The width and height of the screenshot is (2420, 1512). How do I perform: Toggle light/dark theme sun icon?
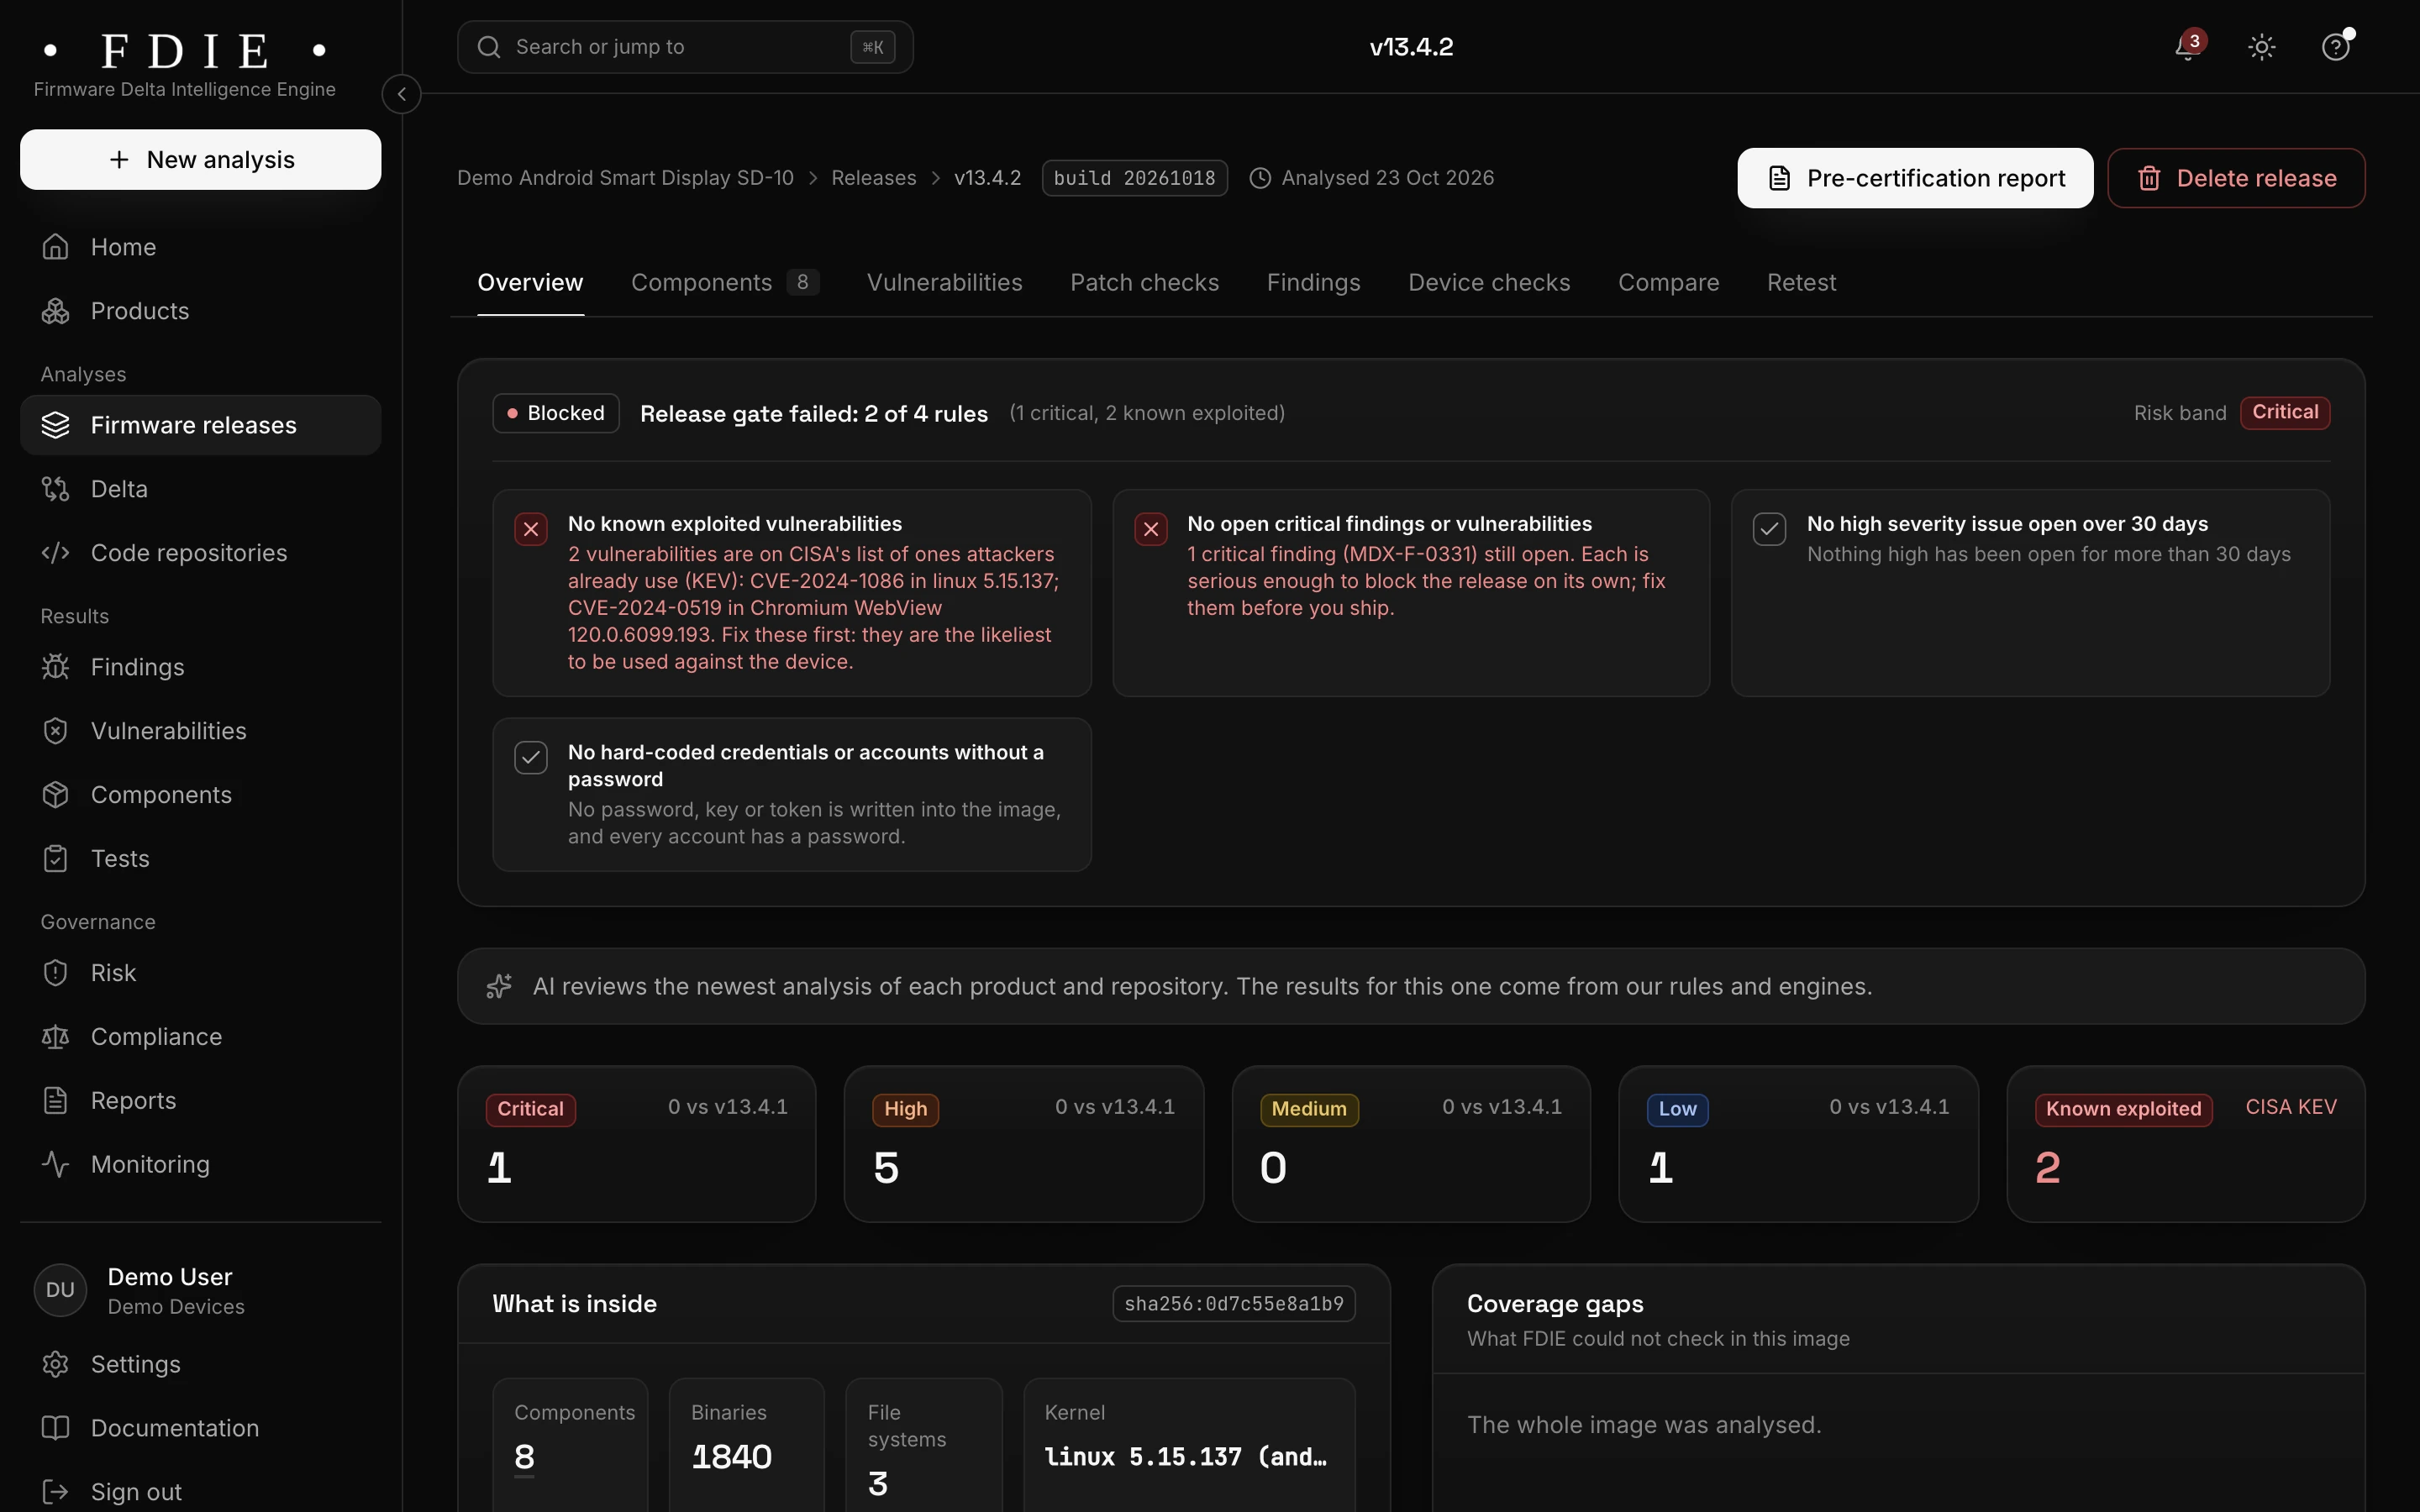coord(2262,47)
